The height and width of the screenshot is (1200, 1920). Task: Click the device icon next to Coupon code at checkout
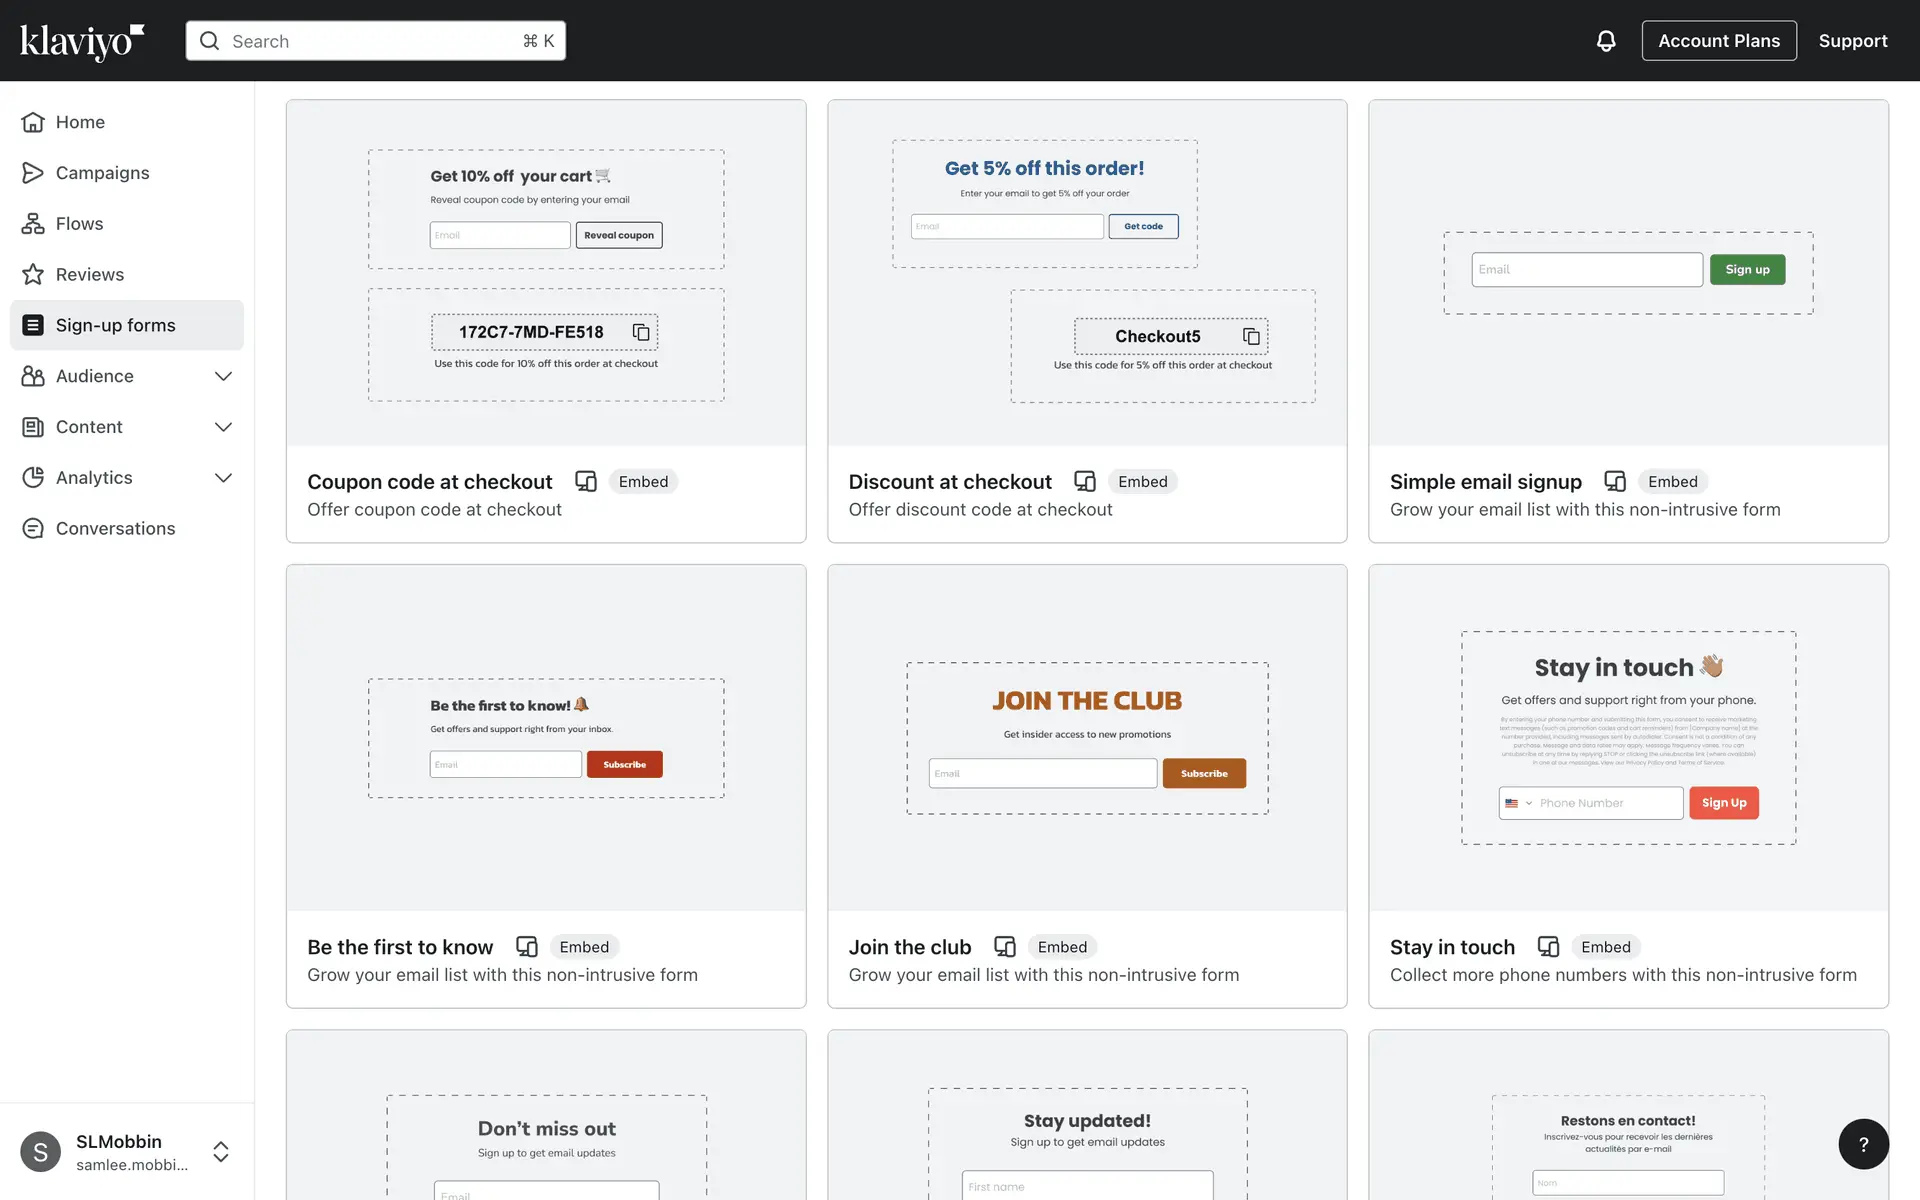click(x=585, y=481)
